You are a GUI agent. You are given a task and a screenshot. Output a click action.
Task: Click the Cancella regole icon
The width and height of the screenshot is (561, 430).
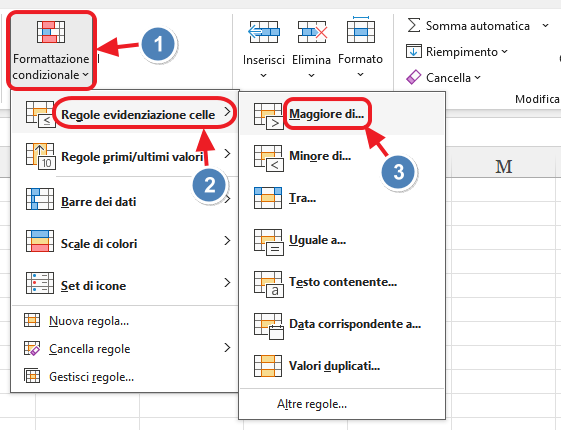click(x=32, y=348)
